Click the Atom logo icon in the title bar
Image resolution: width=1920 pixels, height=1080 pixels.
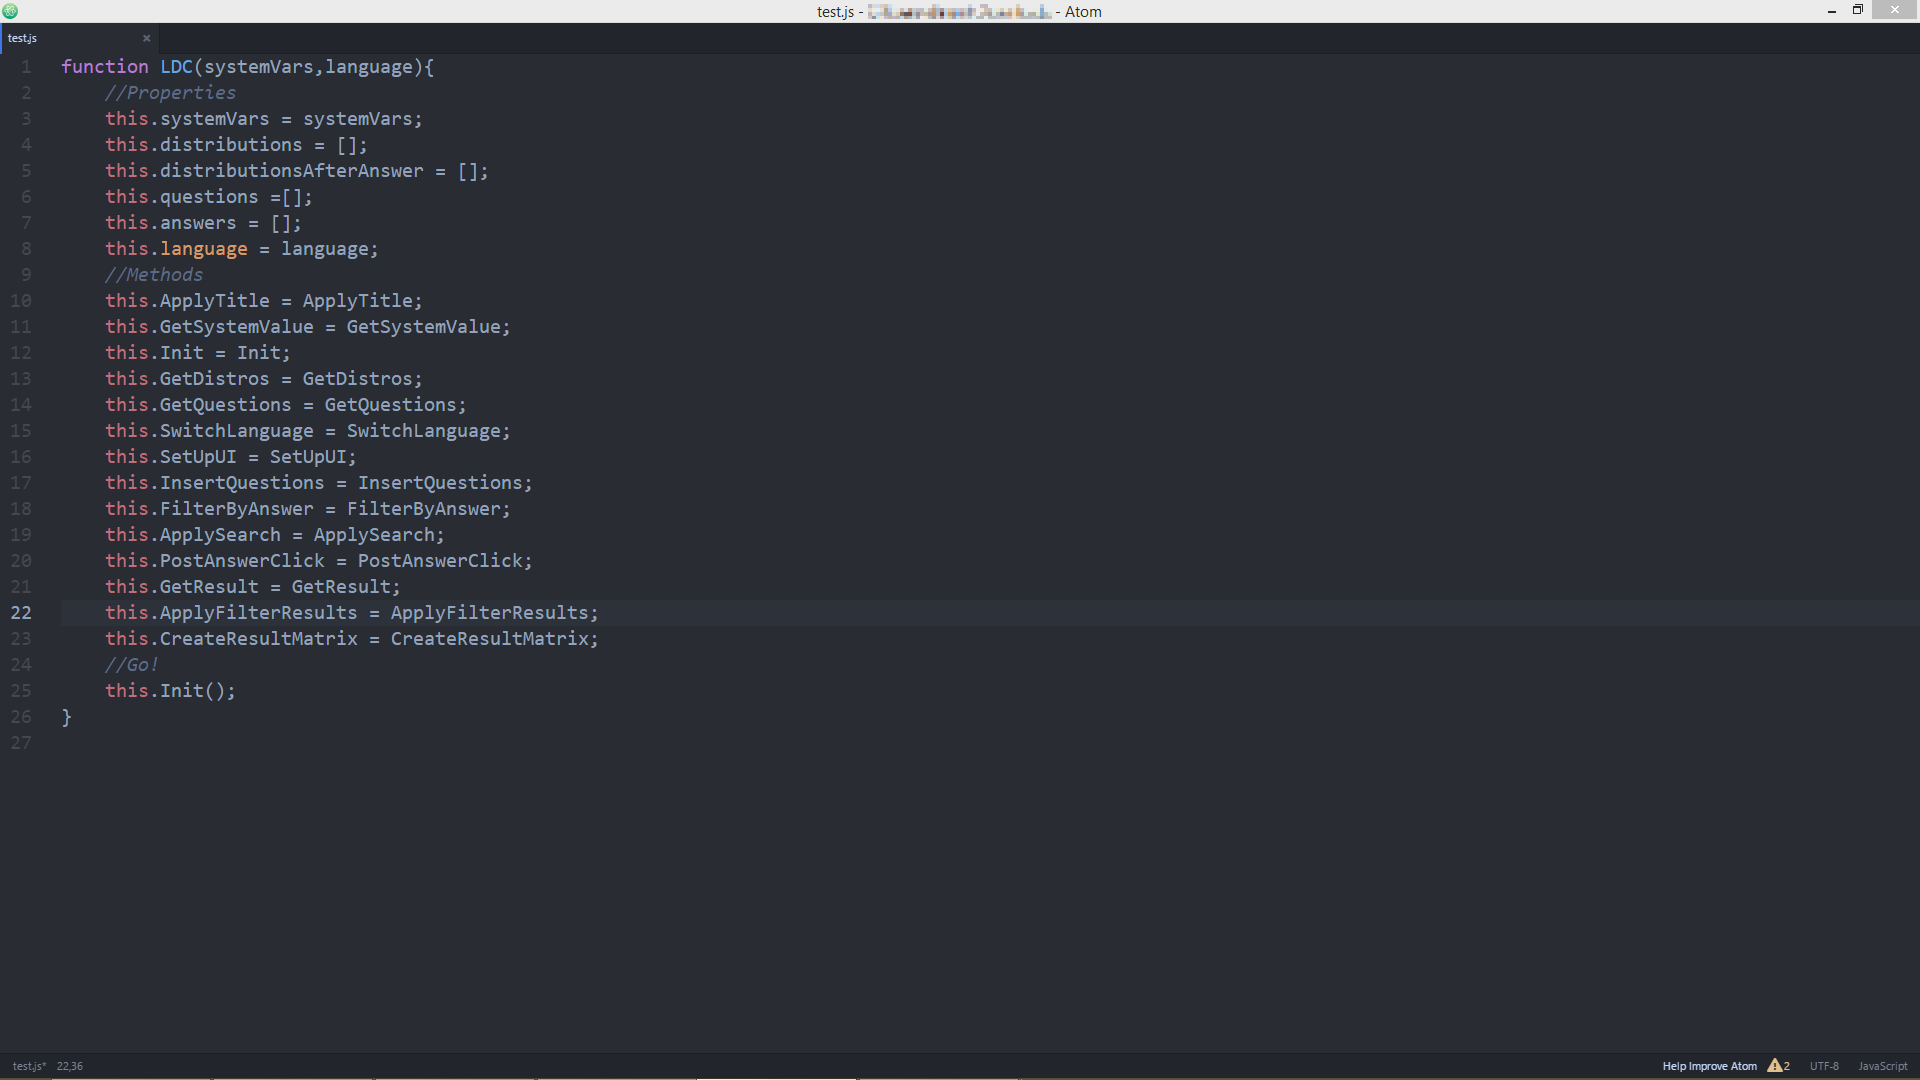click(10, 11)
